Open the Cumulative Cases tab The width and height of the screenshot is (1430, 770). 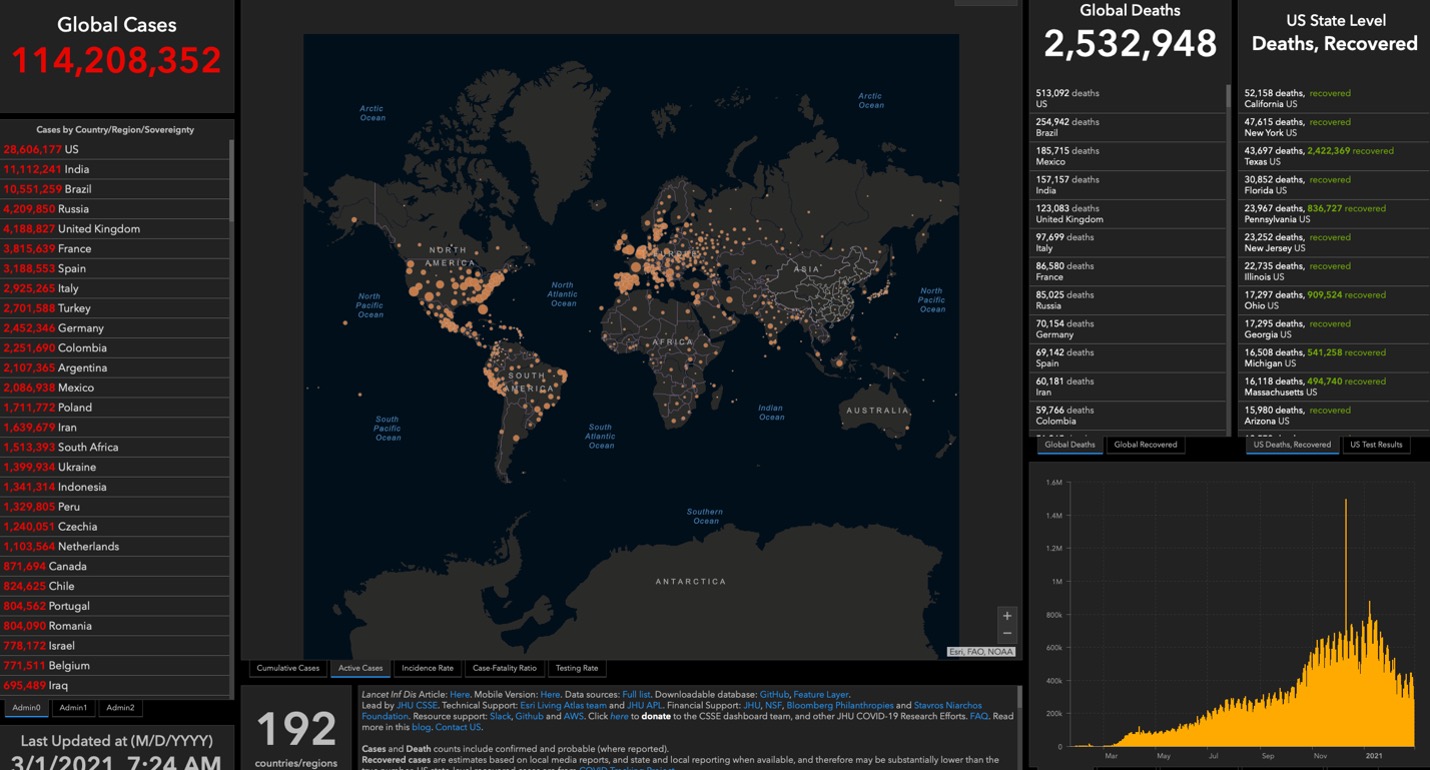[287, 668]
